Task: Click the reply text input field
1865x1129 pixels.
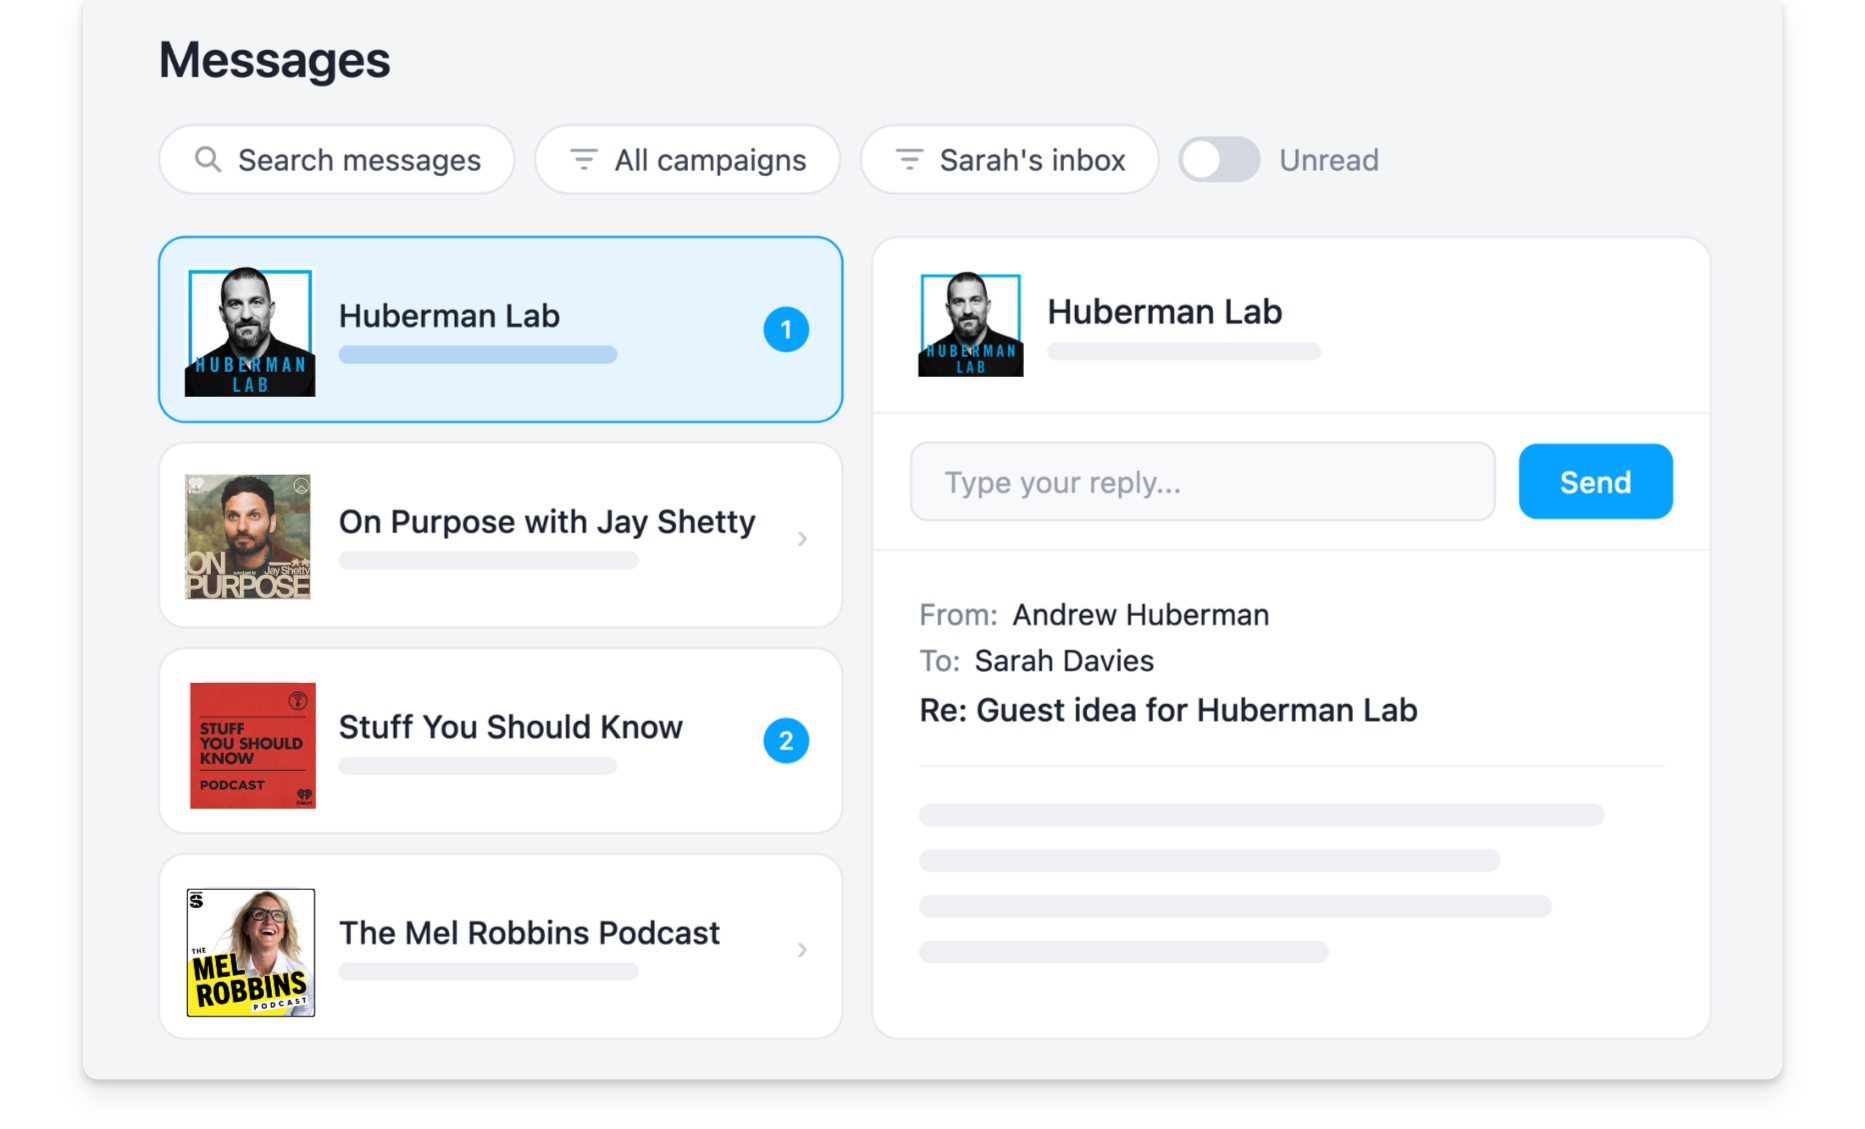Action: pos(1200,481)
